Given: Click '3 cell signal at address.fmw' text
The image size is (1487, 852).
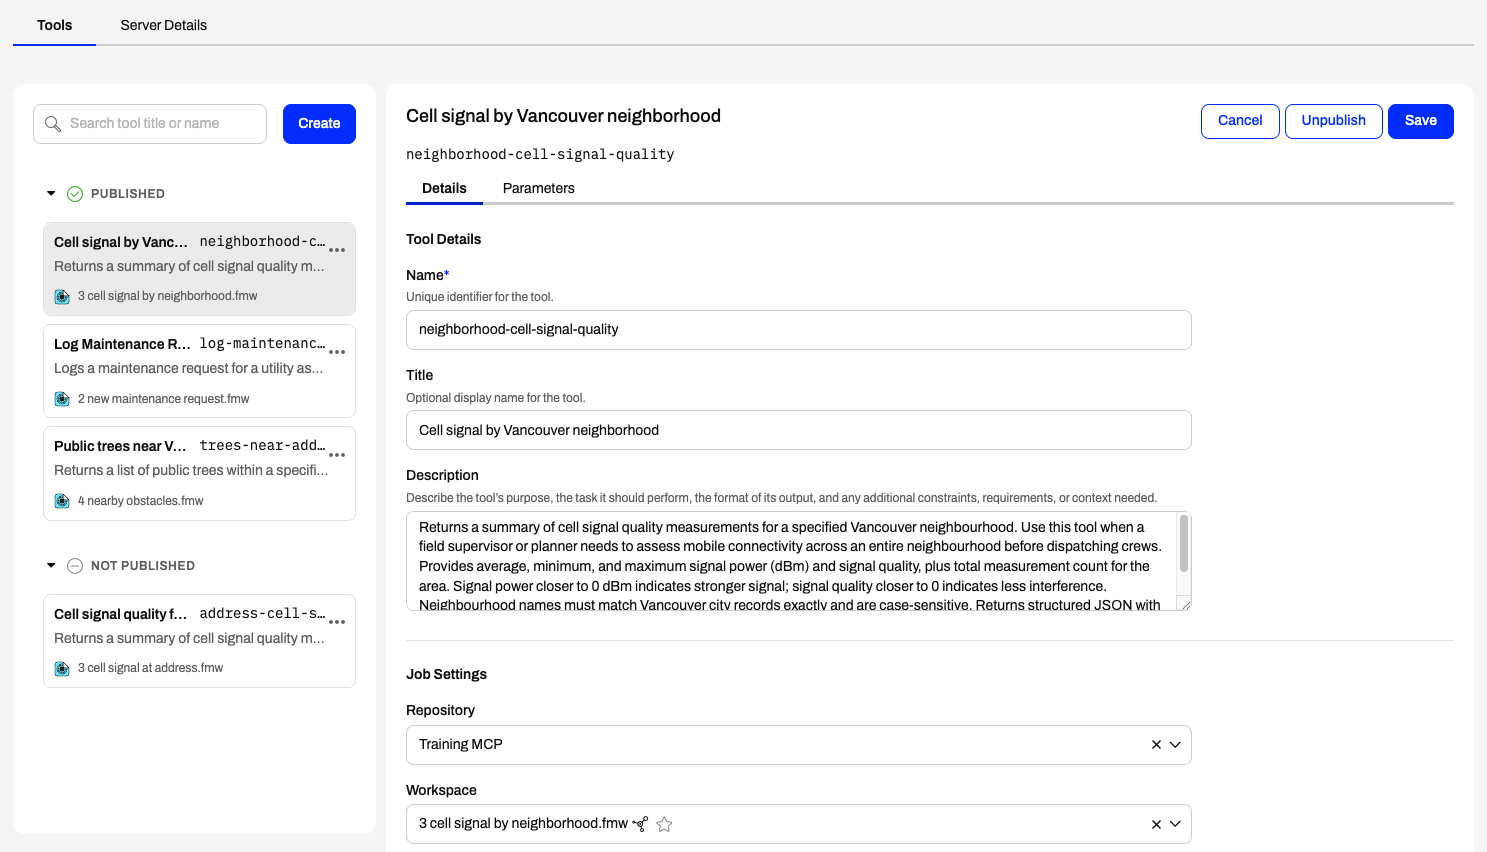Looking at the screenshot, I should [150, 668].
